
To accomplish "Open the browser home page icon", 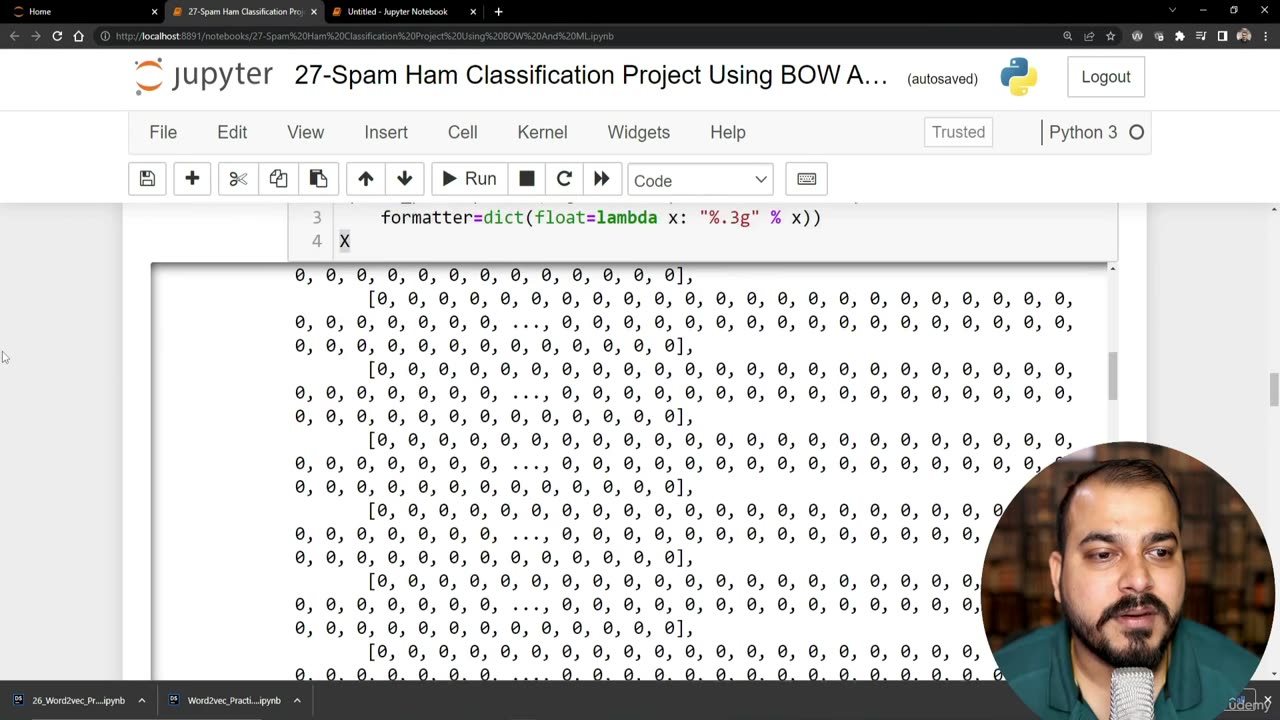I will point(78,36).
